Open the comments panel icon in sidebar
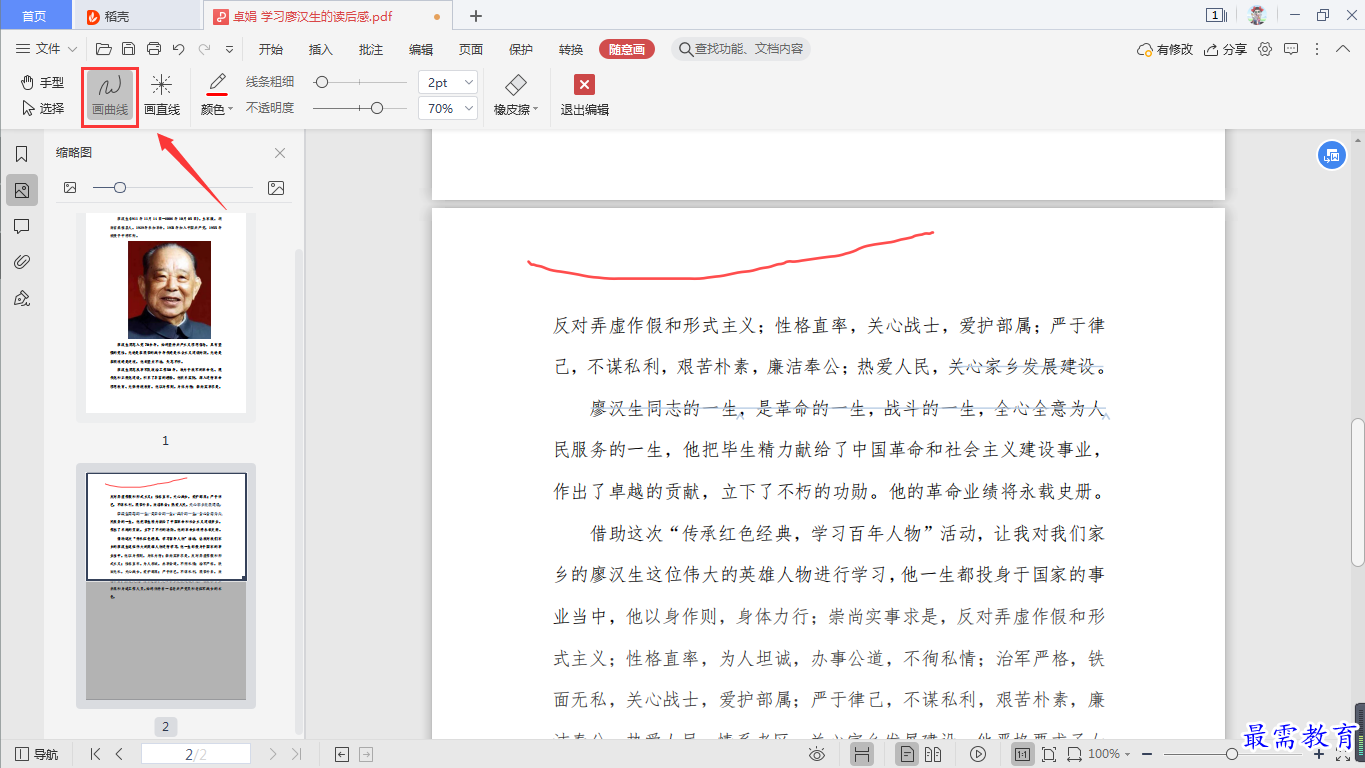 click(x=21, y=226)
